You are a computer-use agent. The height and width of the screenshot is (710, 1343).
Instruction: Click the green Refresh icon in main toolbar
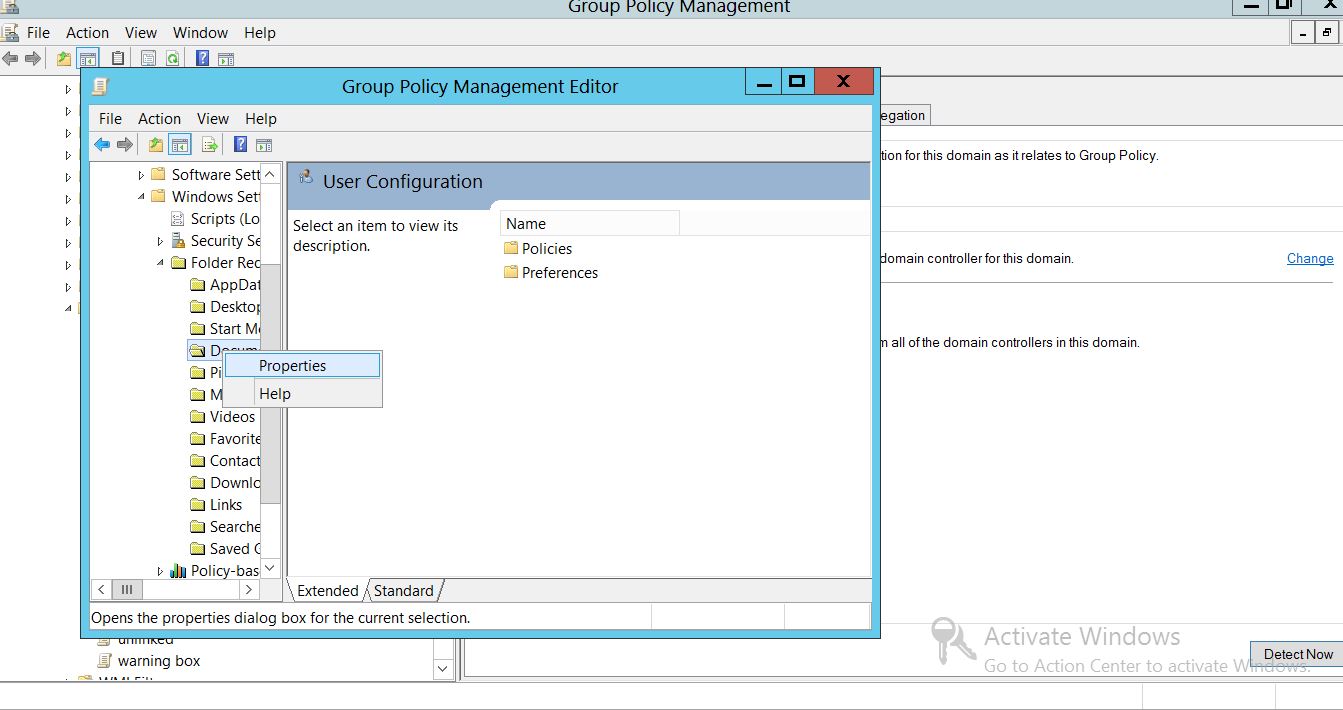coord(172,59)
